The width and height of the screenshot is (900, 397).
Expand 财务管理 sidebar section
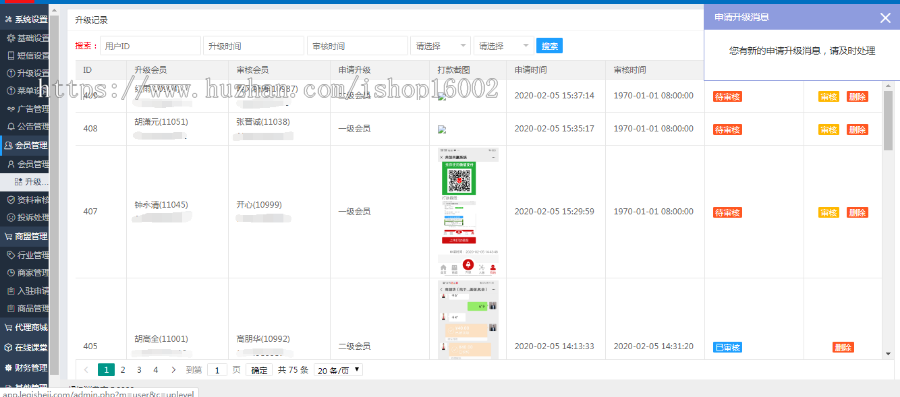point(25,367)
